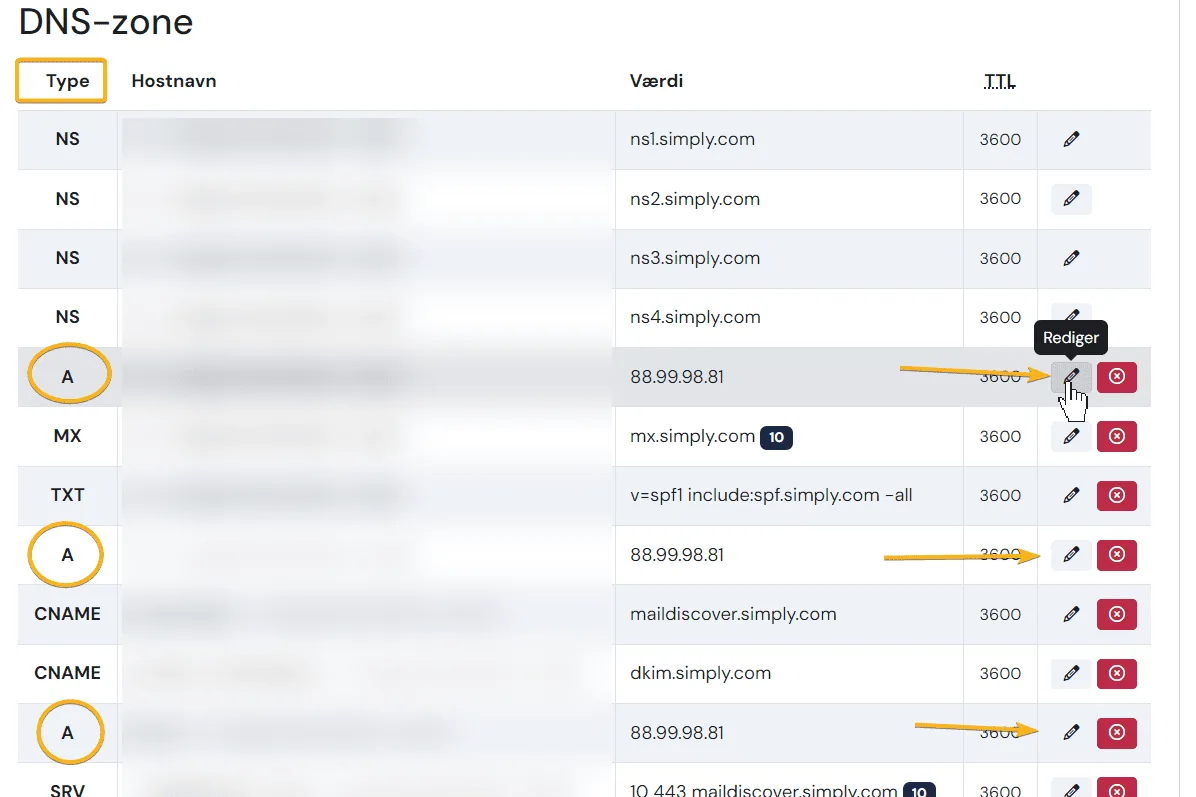1196x797 pixels.
Task: Click the TTL 3600 of the mx.simply.com row
Action: [x=1000, y=436]
